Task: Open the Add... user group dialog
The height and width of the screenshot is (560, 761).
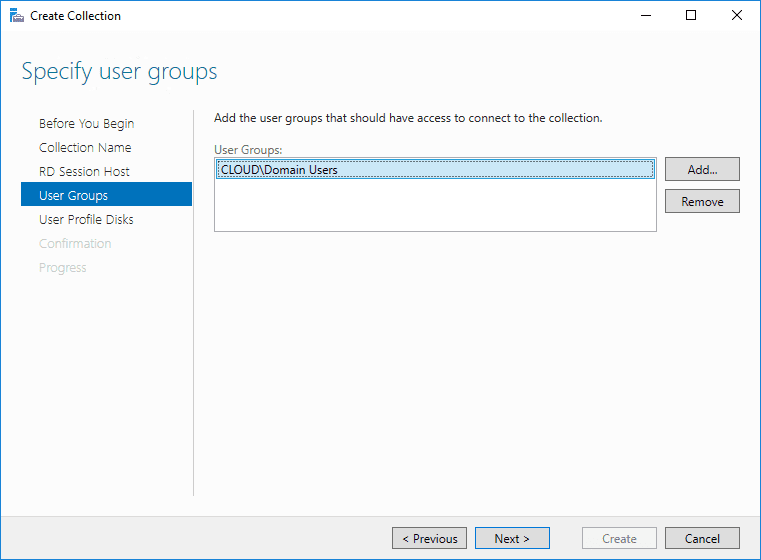Action: coord(702,169)
